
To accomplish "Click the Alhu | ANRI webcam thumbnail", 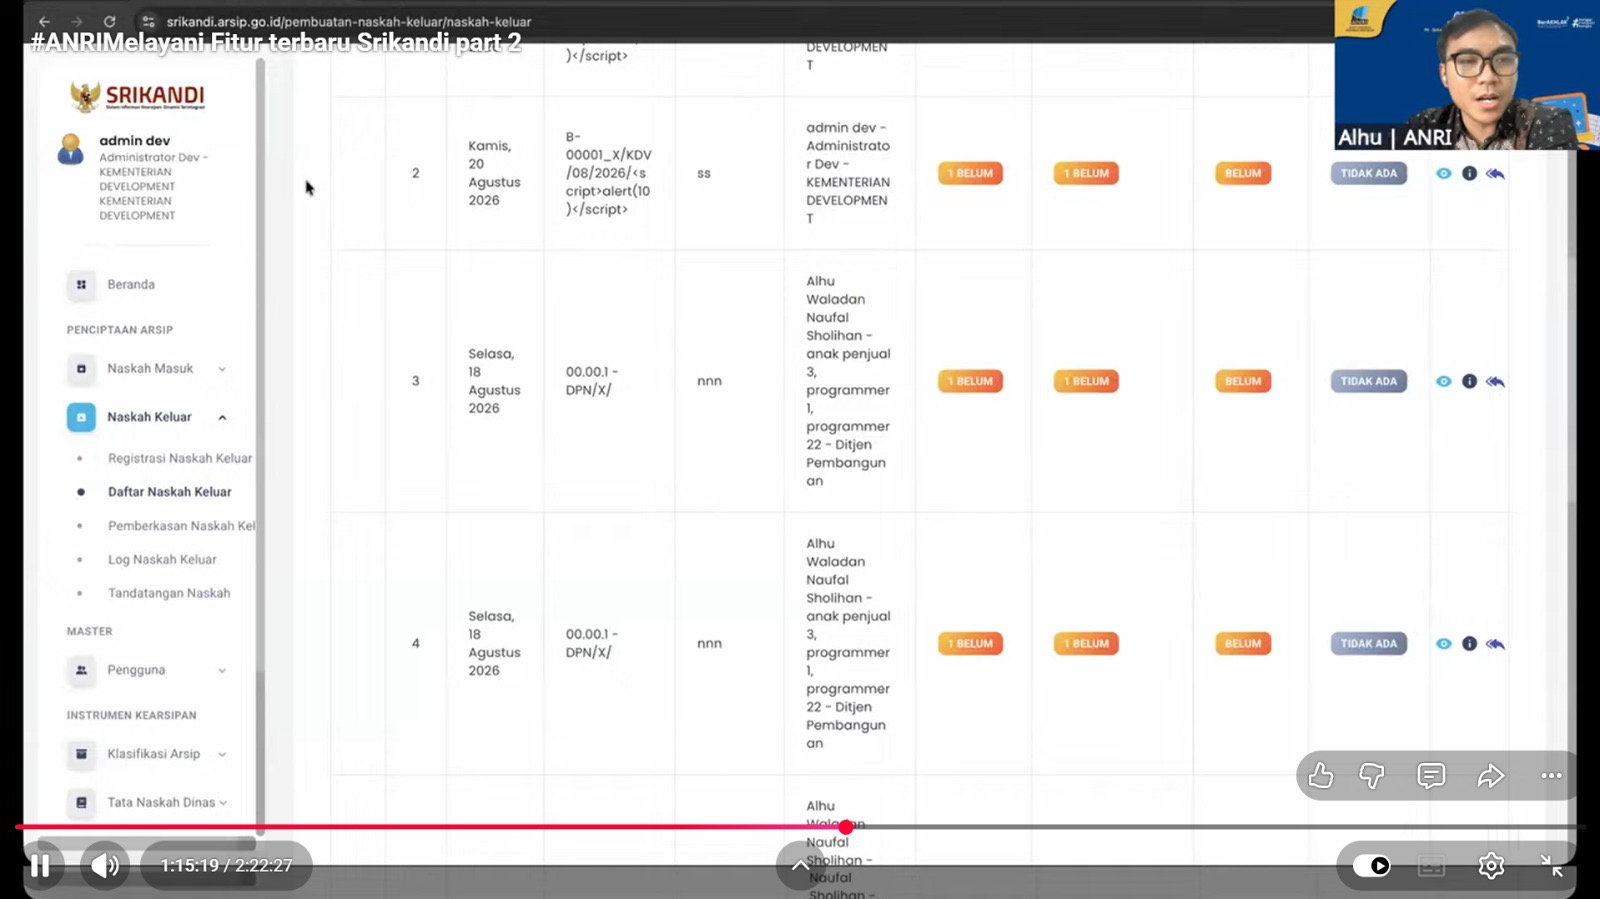I will pos(1465,75).
